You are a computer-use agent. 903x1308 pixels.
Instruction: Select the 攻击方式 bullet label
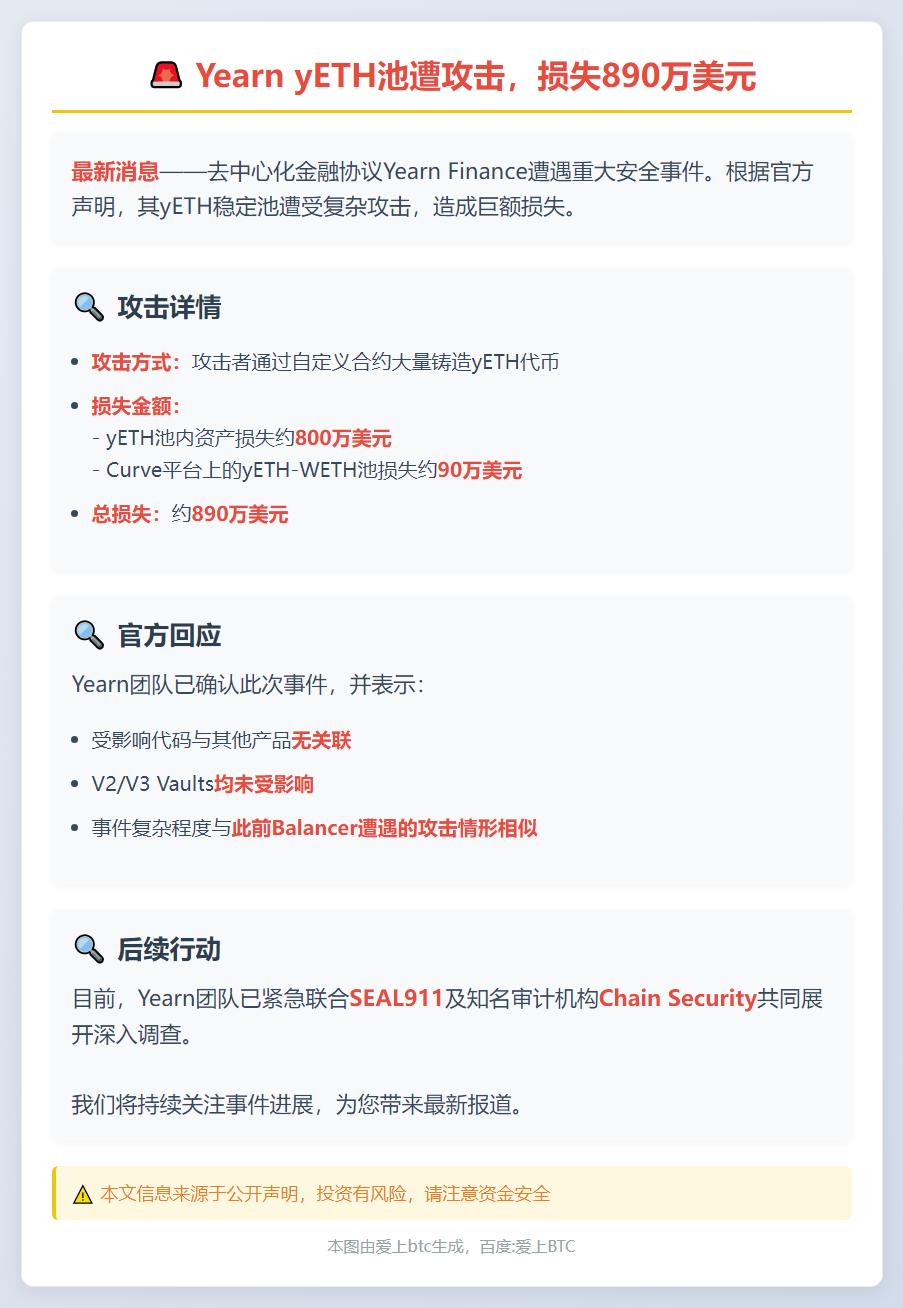(x=137, y=362)
